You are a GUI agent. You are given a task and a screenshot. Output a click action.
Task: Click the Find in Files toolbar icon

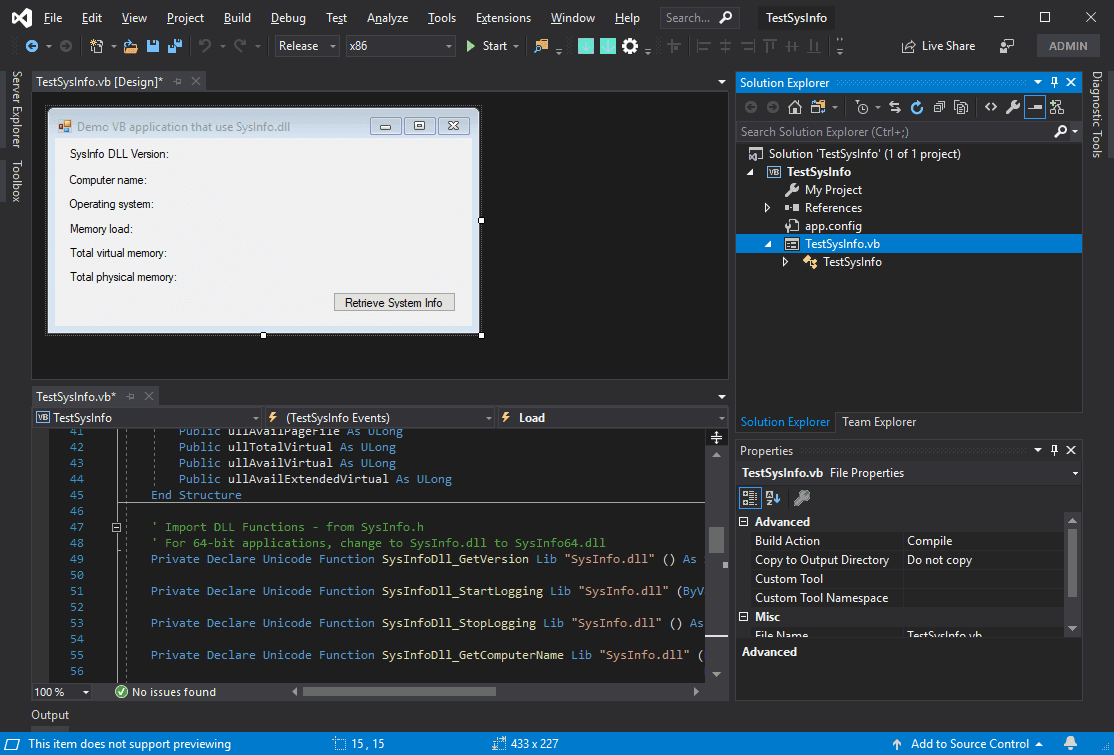click(x=541, y=46)
